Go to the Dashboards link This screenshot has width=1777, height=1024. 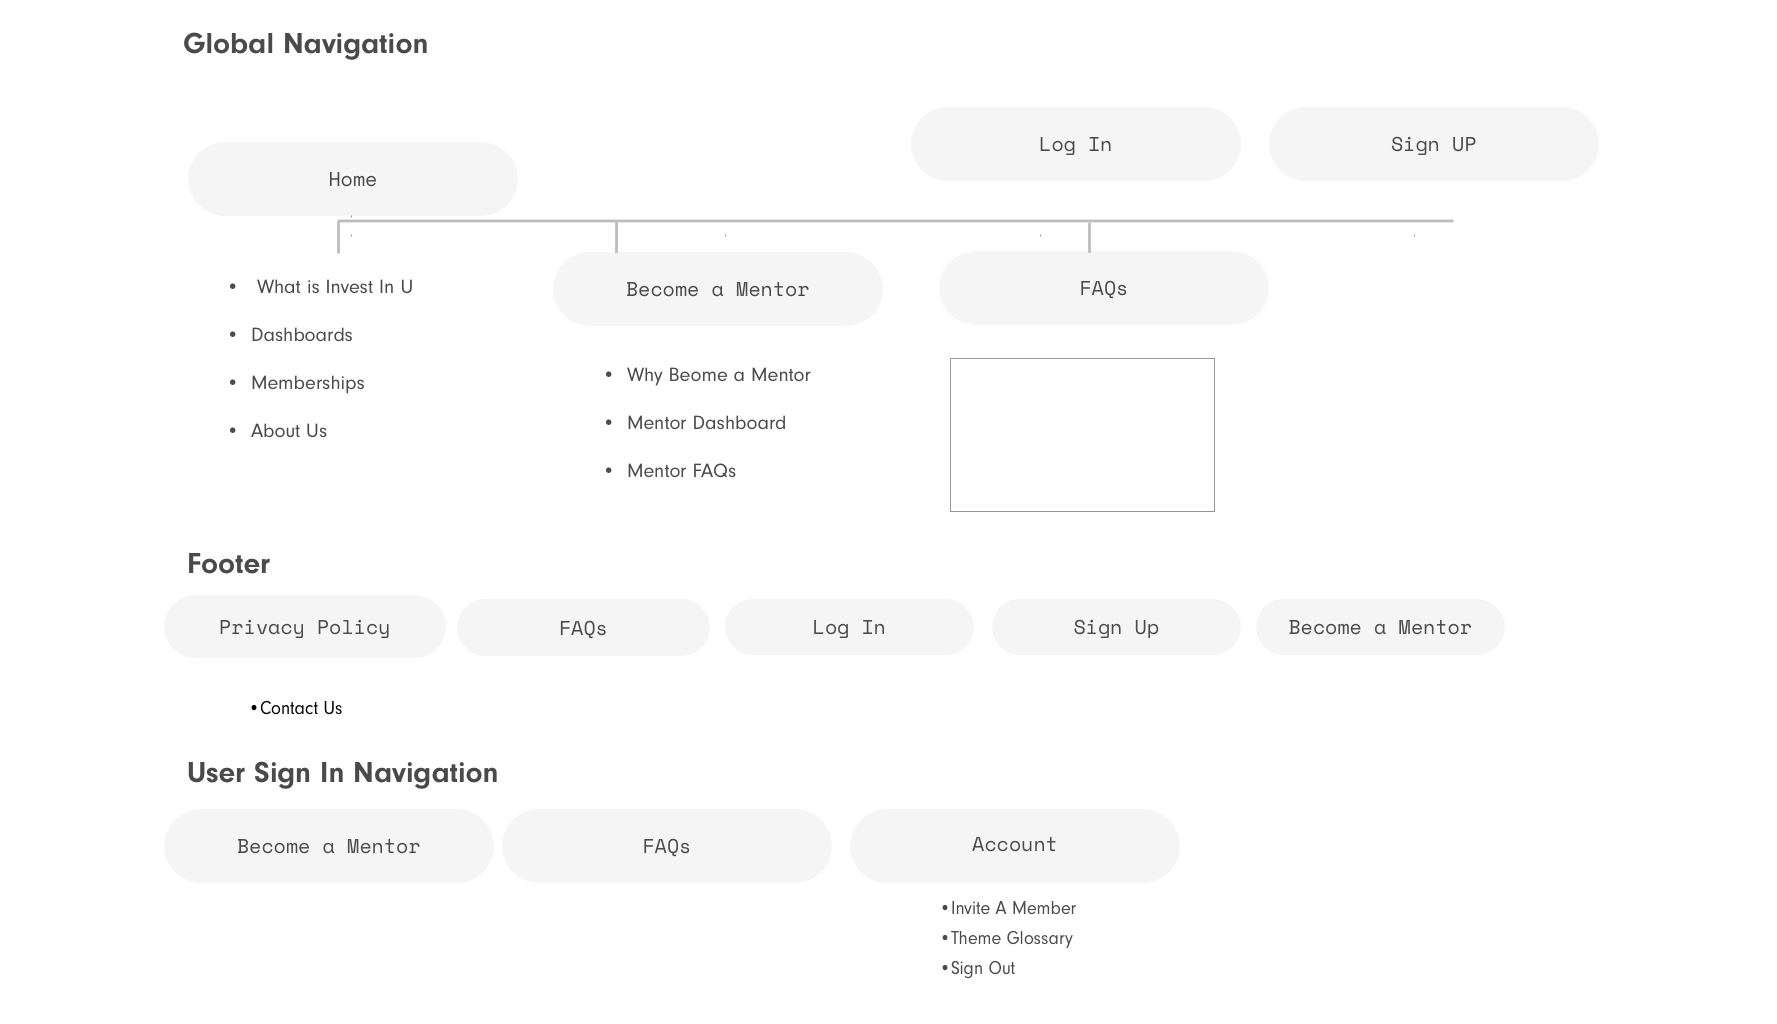click(x=301, y=335)
